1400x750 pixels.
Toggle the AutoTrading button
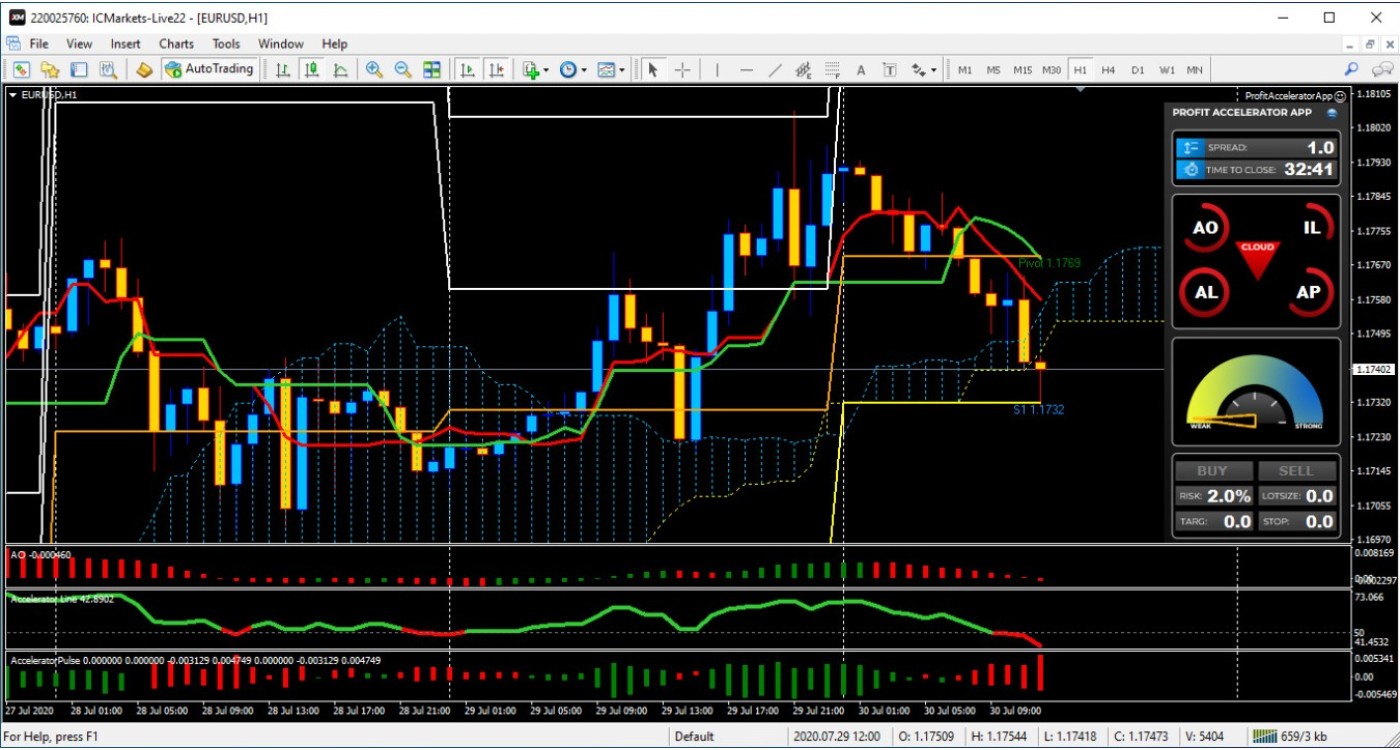pos(210,70)
